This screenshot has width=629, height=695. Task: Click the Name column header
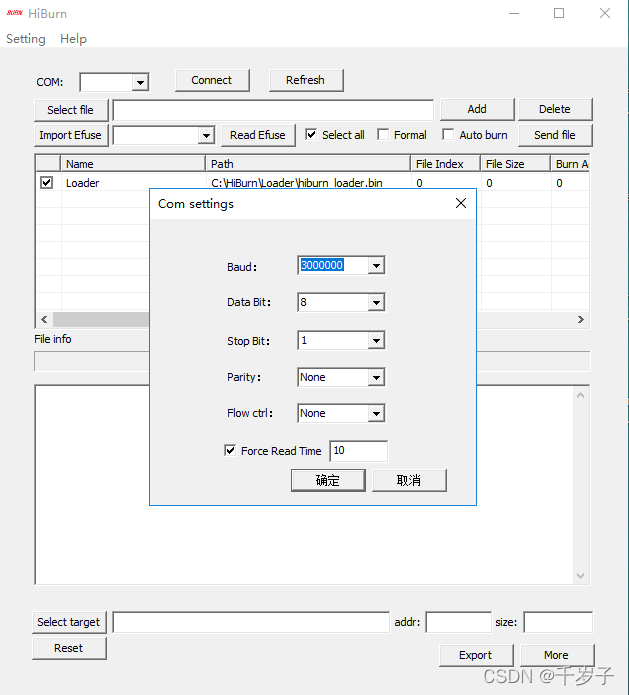click(133, 164)
